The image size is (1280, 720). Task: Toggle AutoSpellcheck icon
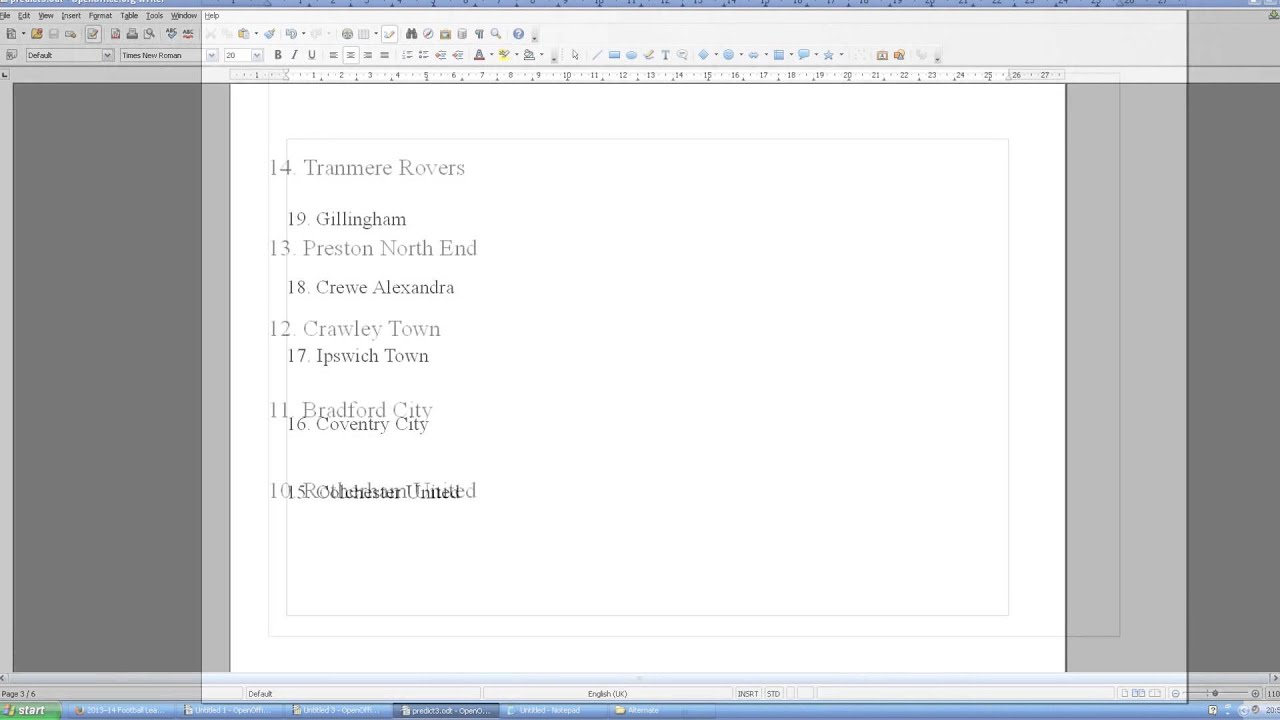pos(187,34)
